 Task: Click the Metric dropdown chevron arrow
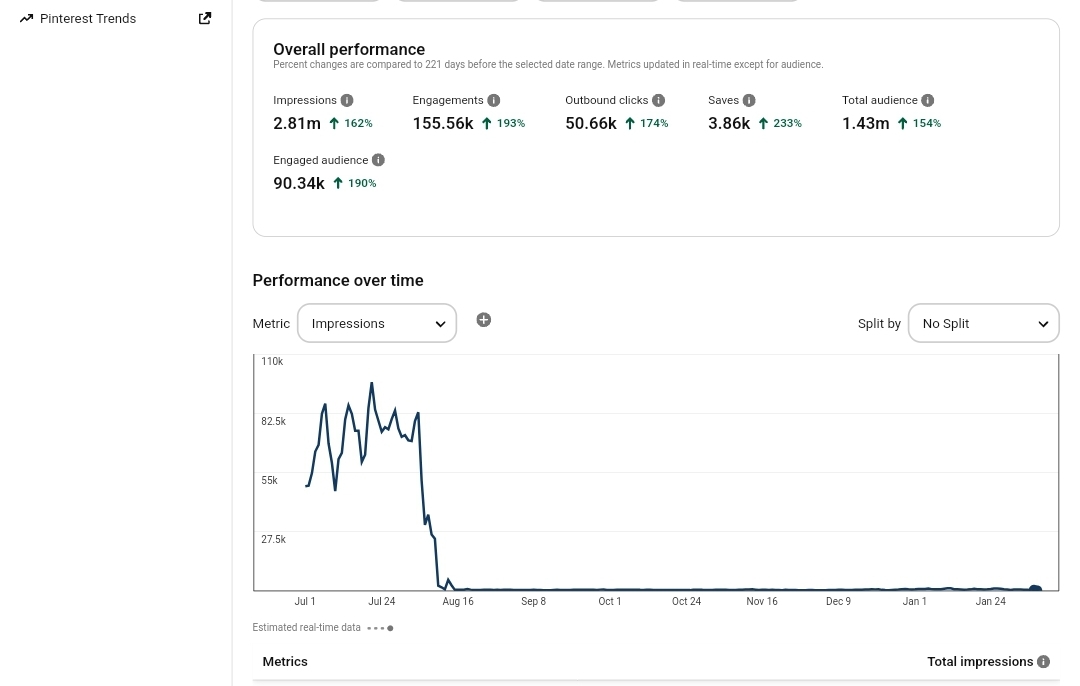(440, 324)
